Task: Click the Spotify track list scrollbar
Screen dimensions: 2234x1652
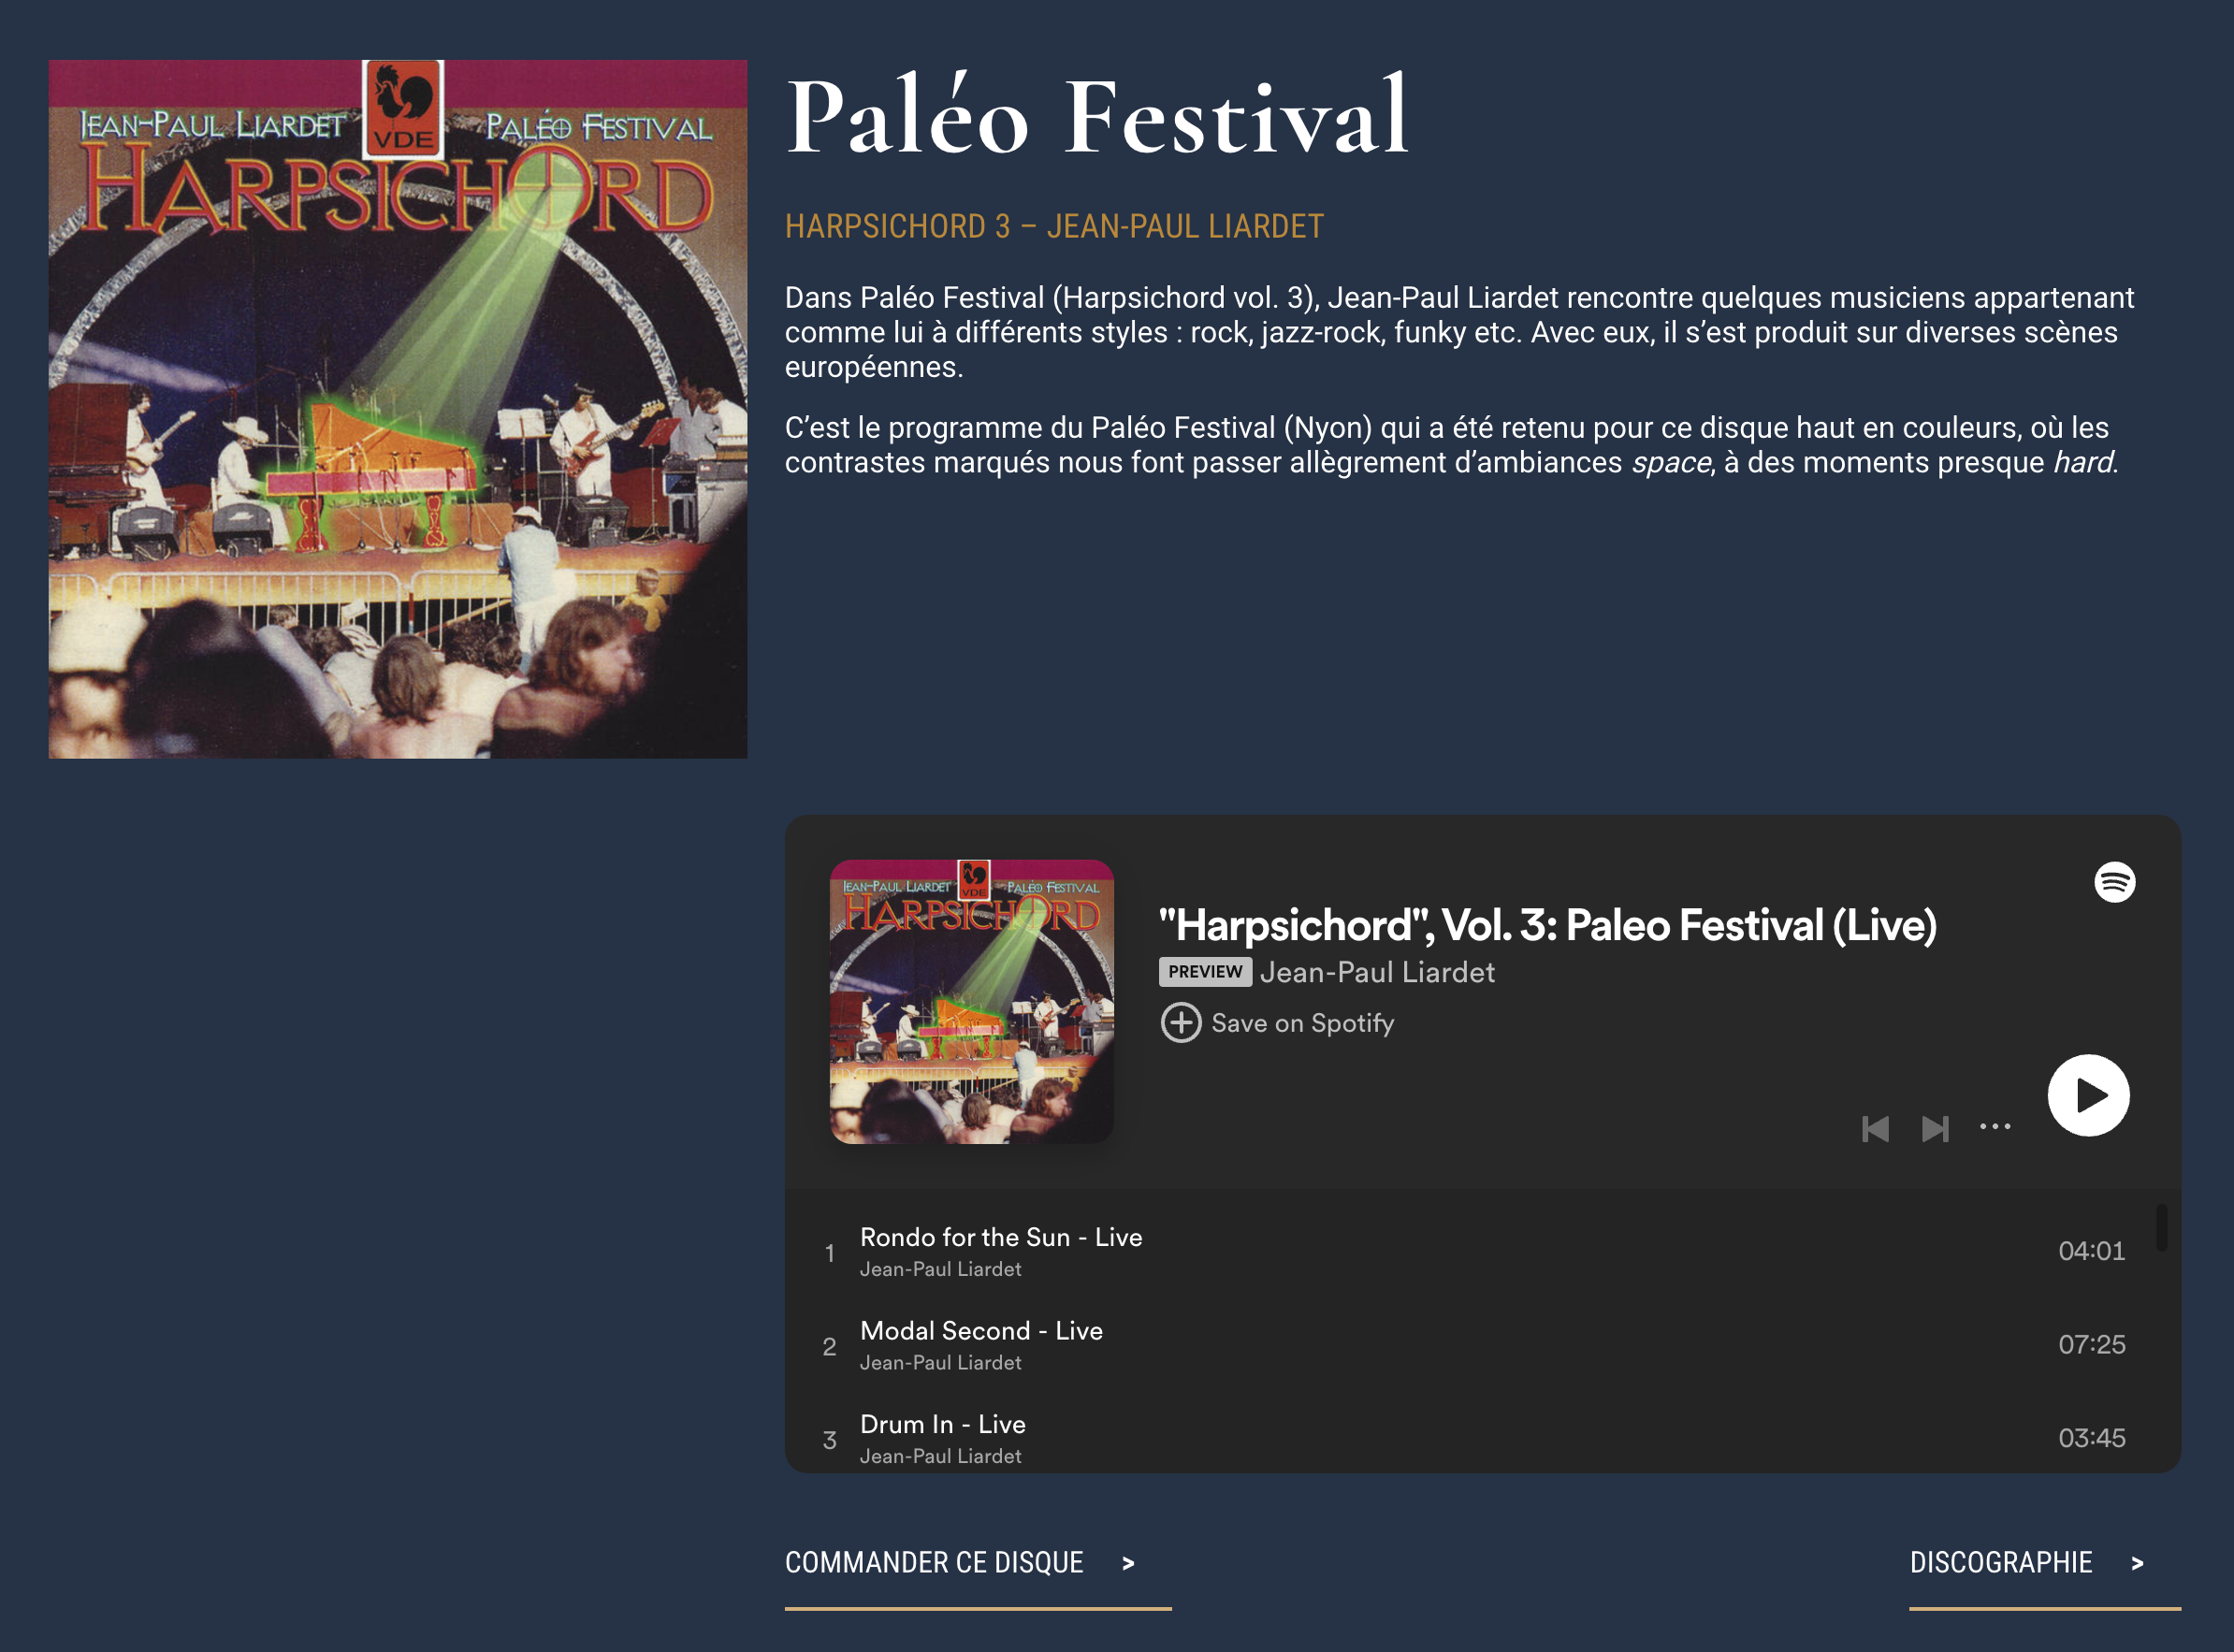Action: click(x=2161, y=1227)
